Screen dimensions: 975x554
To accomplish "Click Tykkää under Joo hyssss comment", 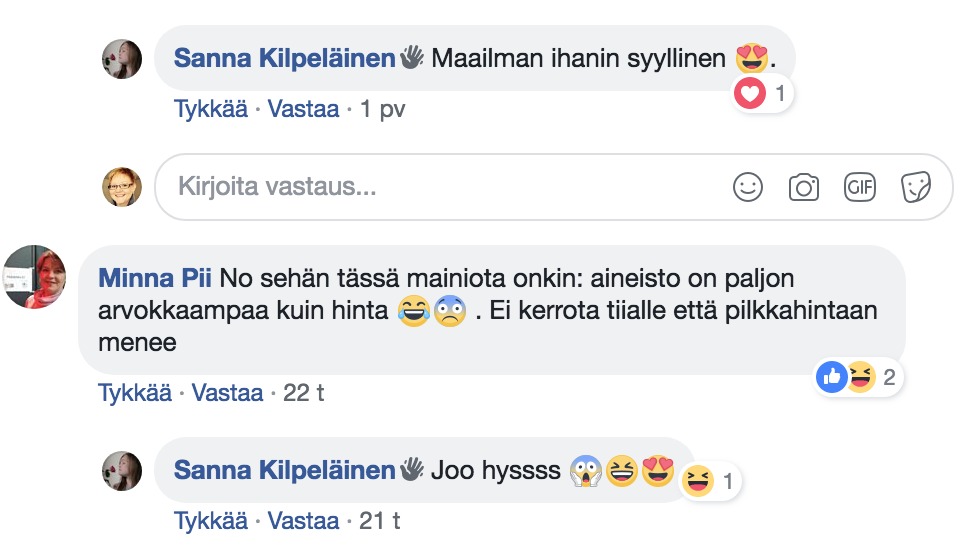I will (x=211, y=521).
